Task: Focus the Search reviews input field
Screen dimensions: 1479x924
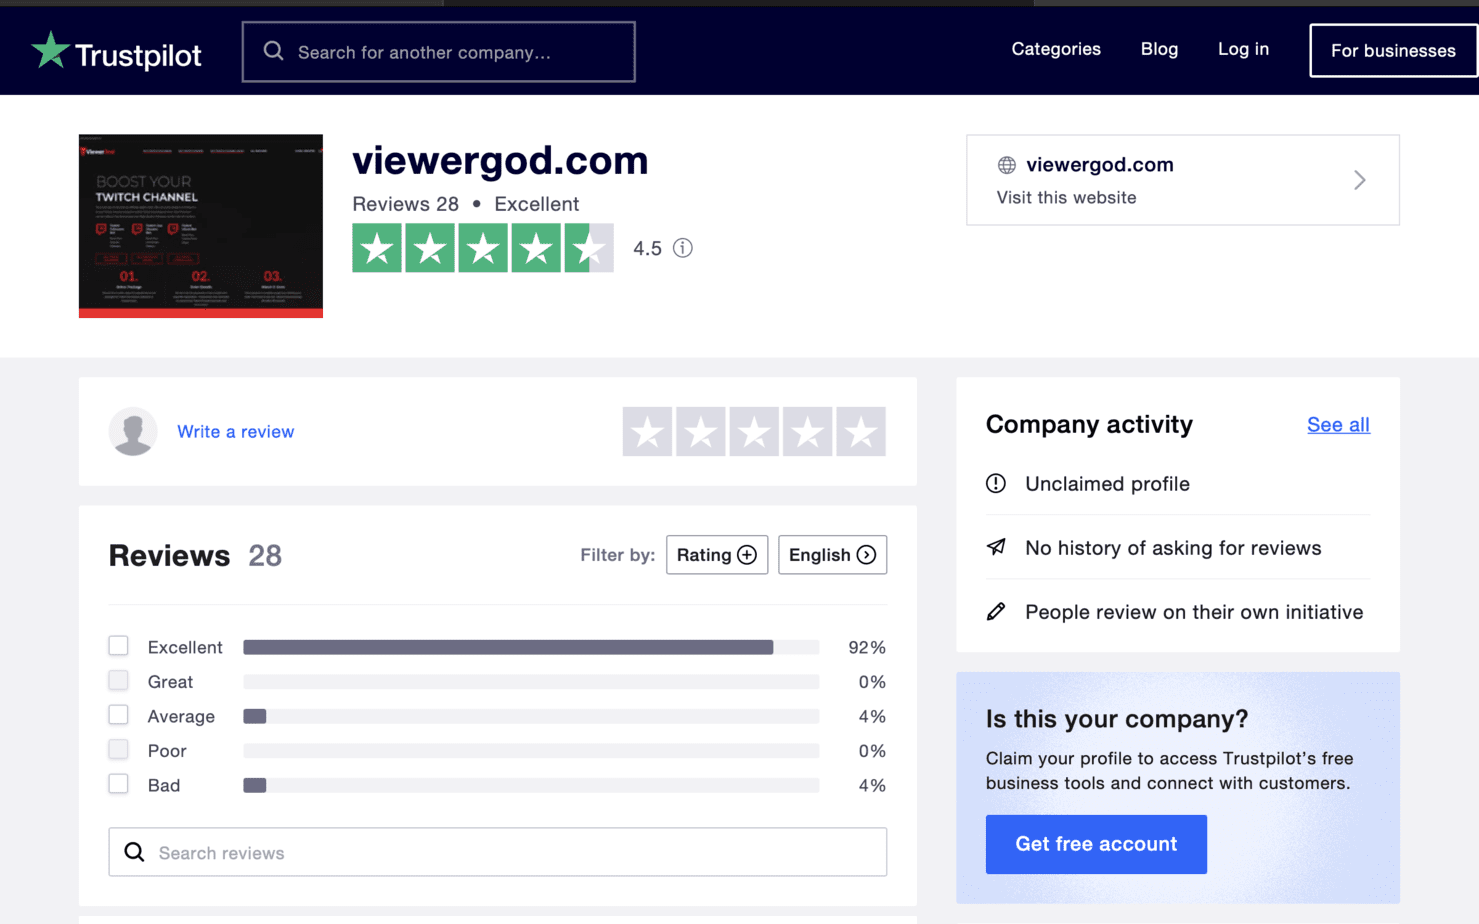Action: (x=498, y=852)
